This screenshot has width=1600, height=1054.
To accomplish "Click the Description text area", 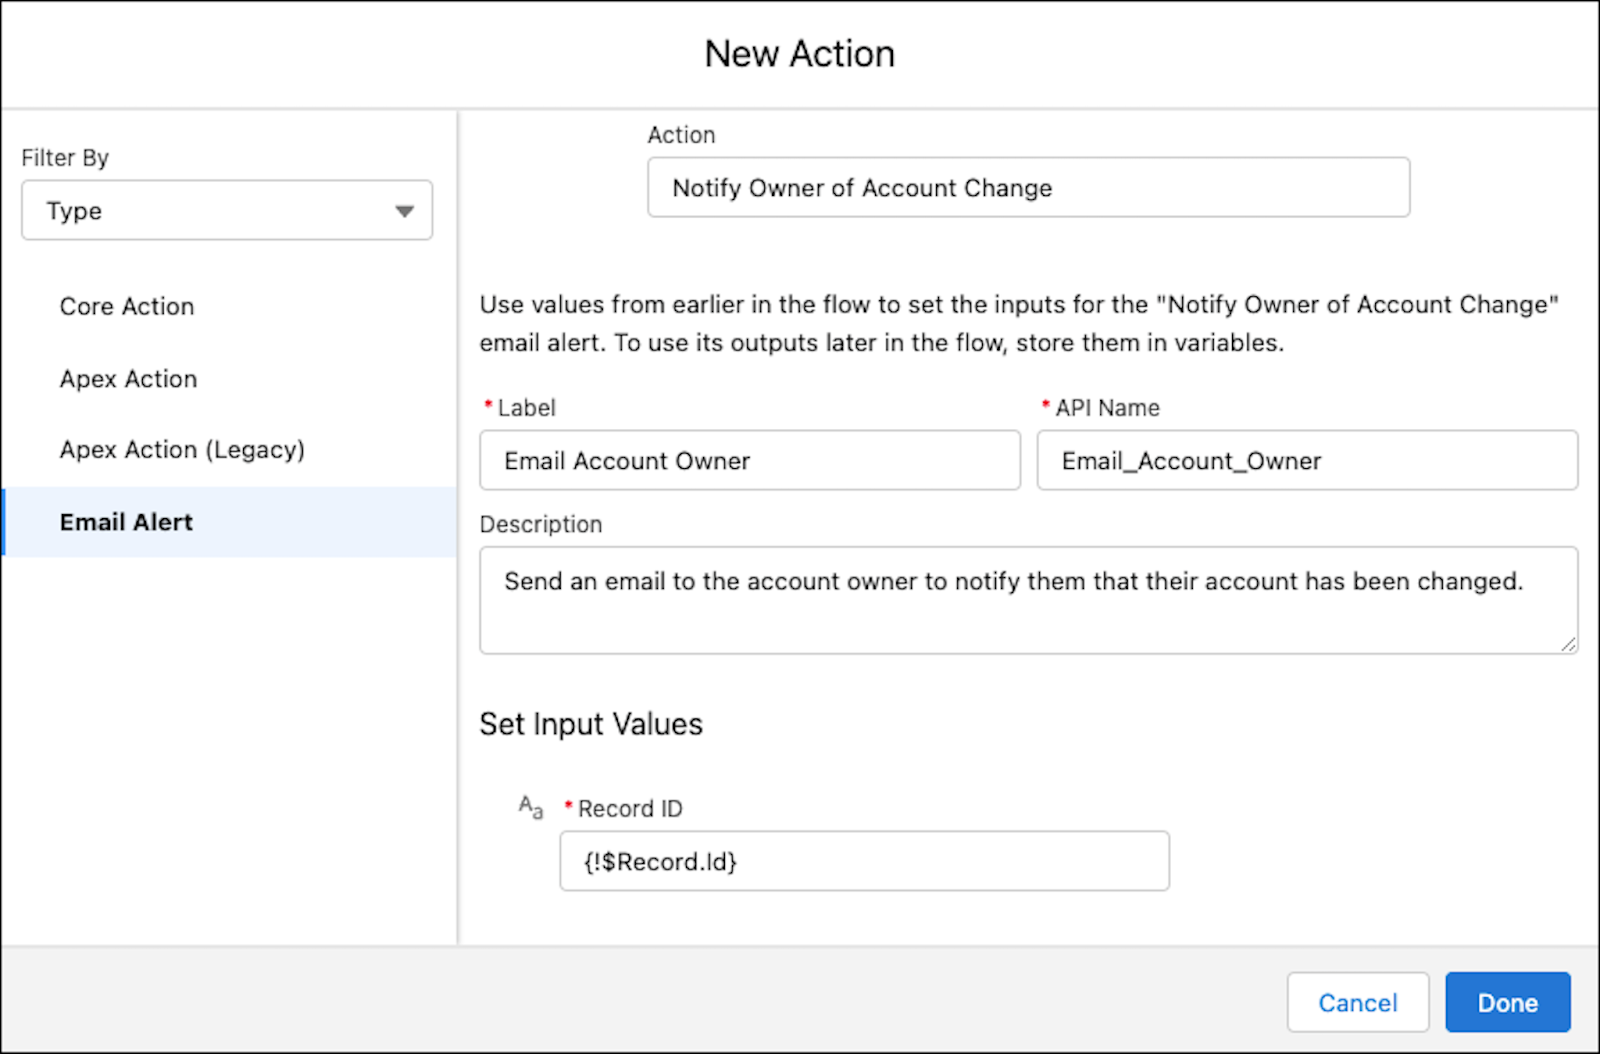I will [1028, 600].
